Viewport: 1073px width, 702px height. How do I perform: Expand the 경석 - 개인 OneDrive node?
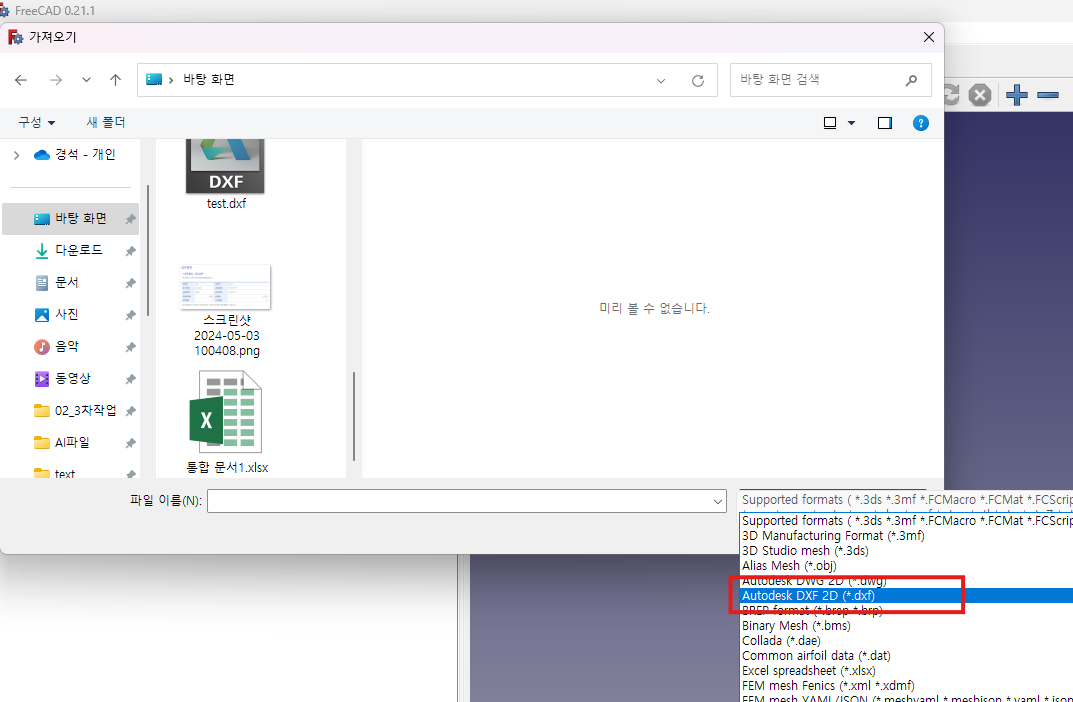tap(16, 155)
